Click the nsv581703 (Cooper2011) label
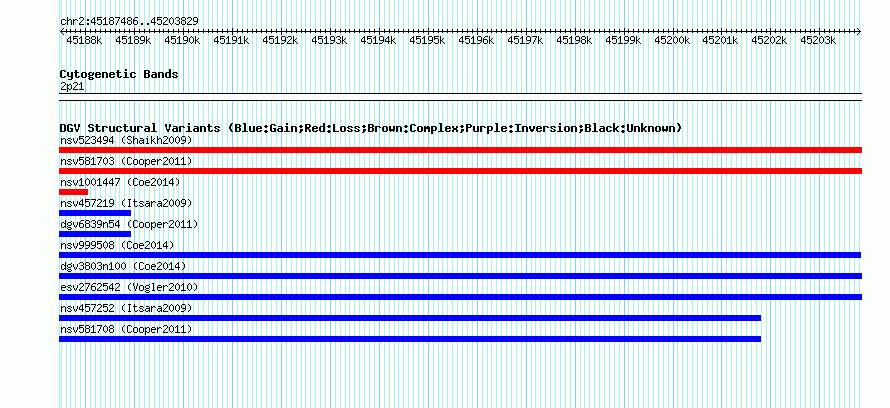Screen dimensions: 890x408 click(126, 161)
